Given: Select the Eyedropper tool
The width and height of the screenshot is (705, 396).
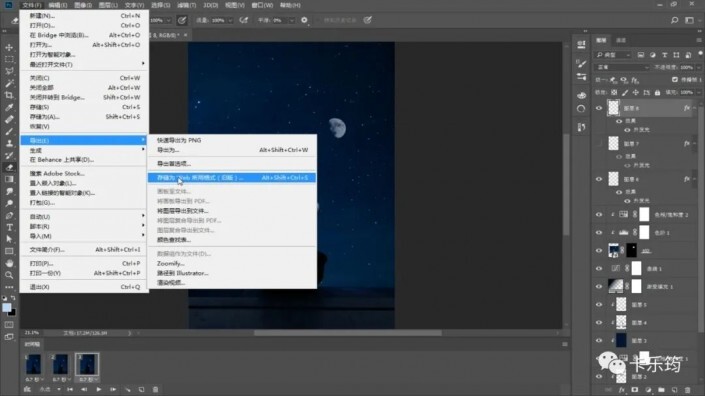Looking at the screenshot, I should 9,107.
